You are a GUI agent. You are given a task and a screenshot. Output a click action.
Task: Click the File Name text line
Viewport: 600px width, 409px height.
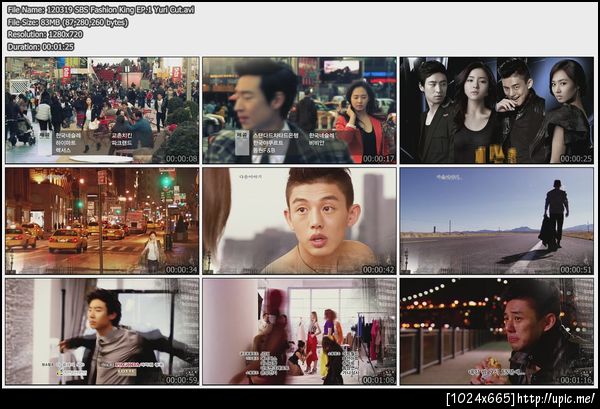101,10
